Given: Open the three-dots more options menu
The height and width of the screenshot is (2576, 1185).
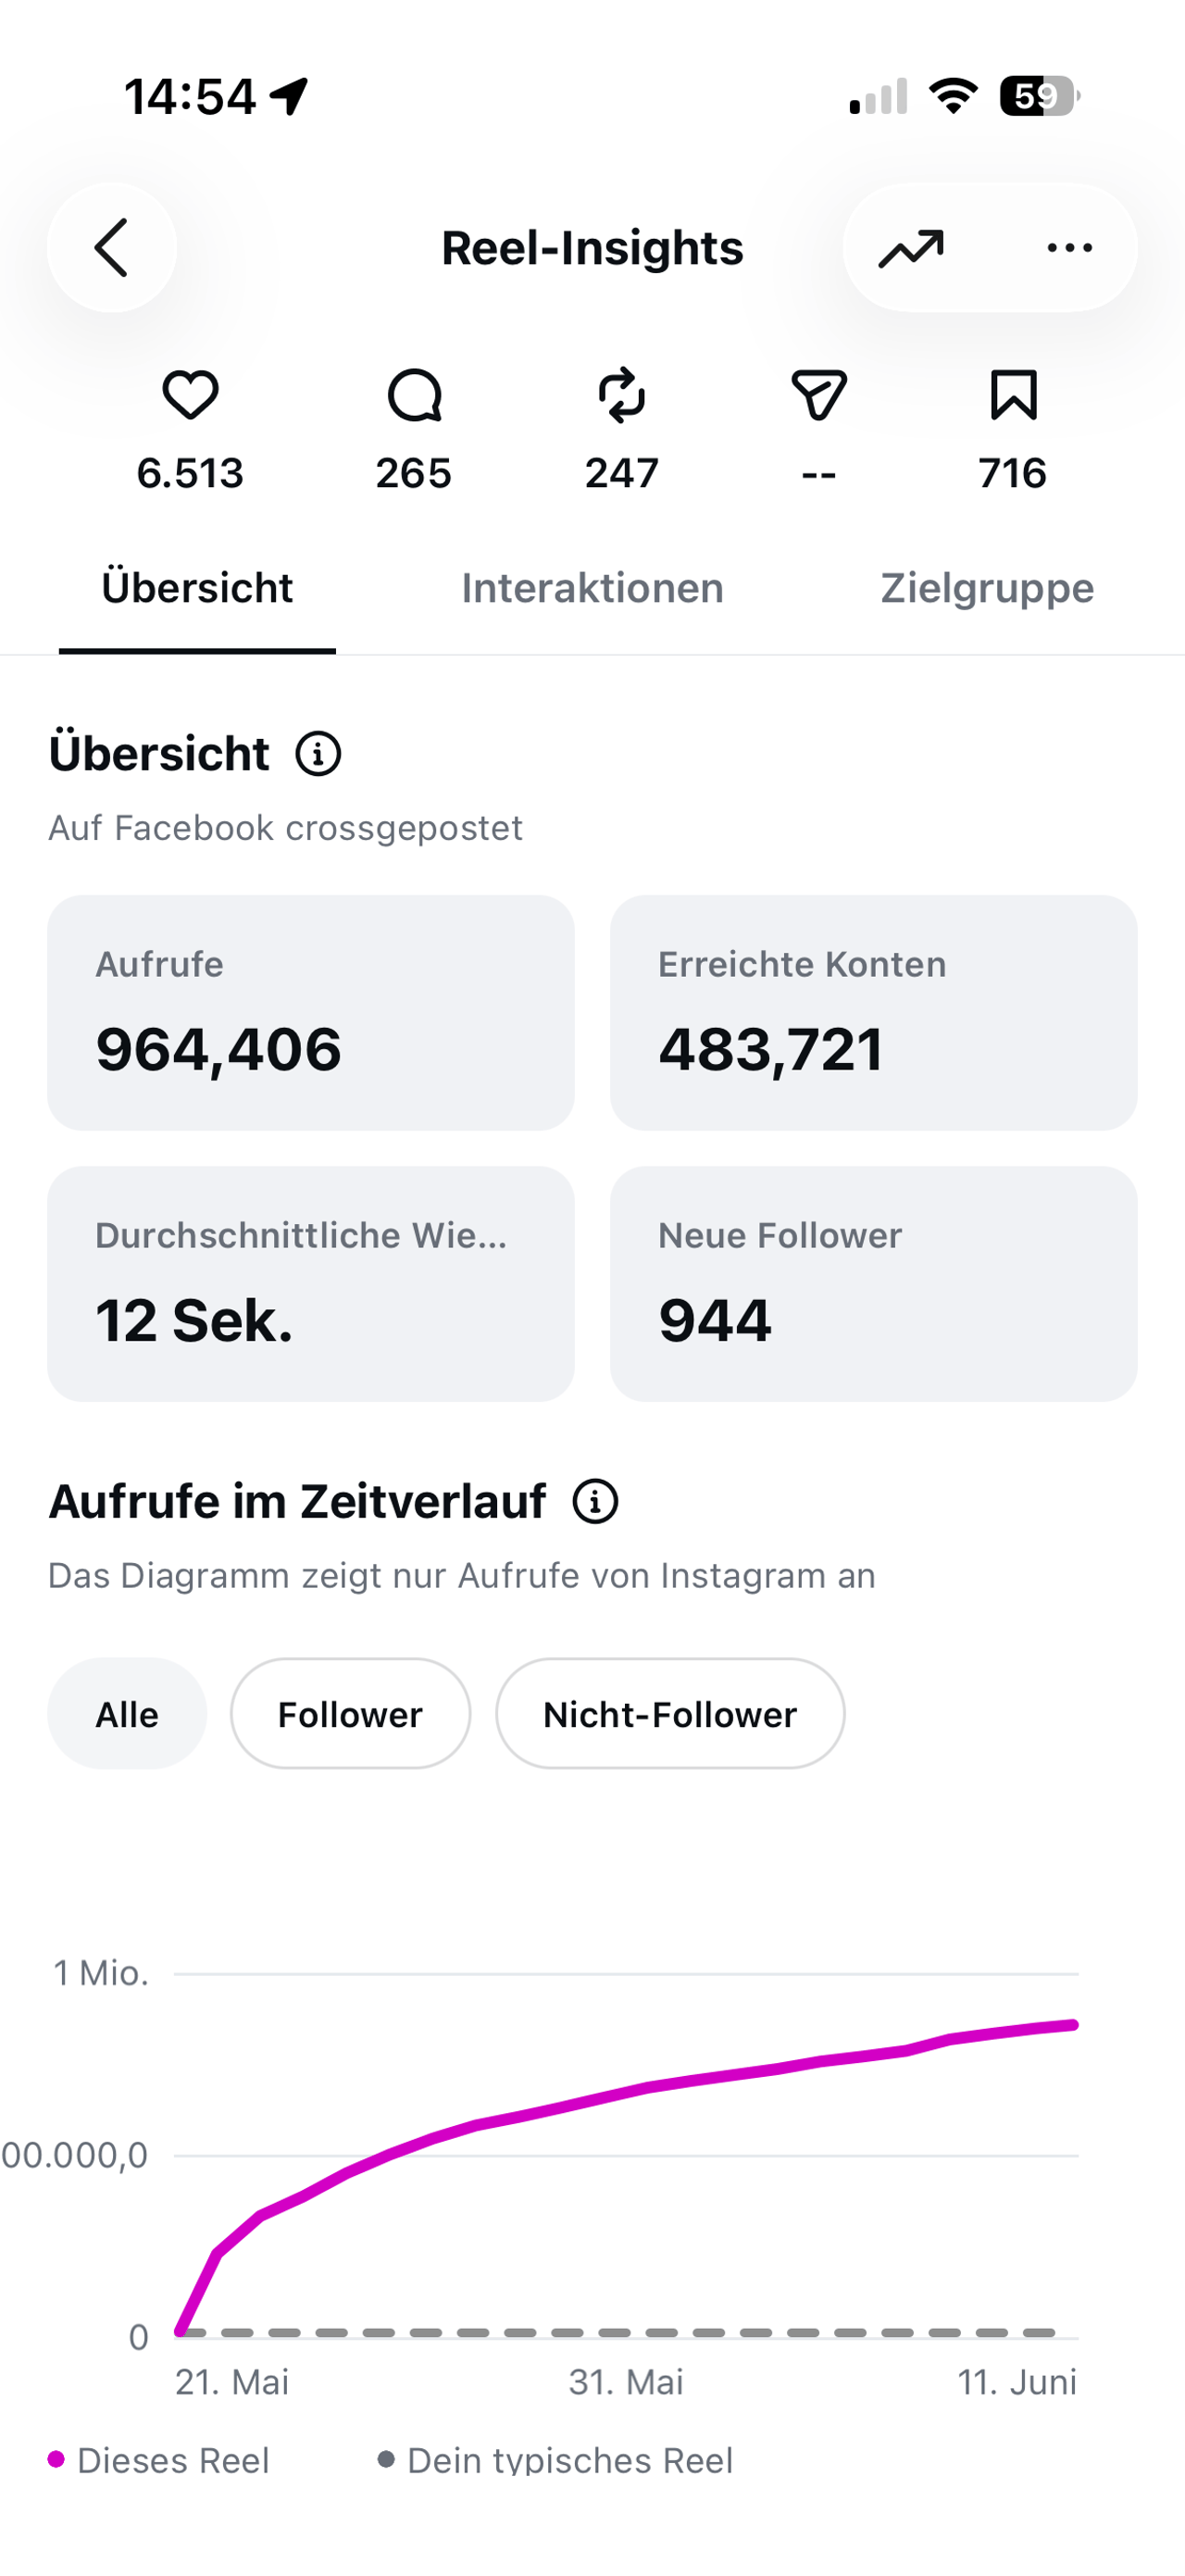Looking at the screenshot, I should point(1069,248).
